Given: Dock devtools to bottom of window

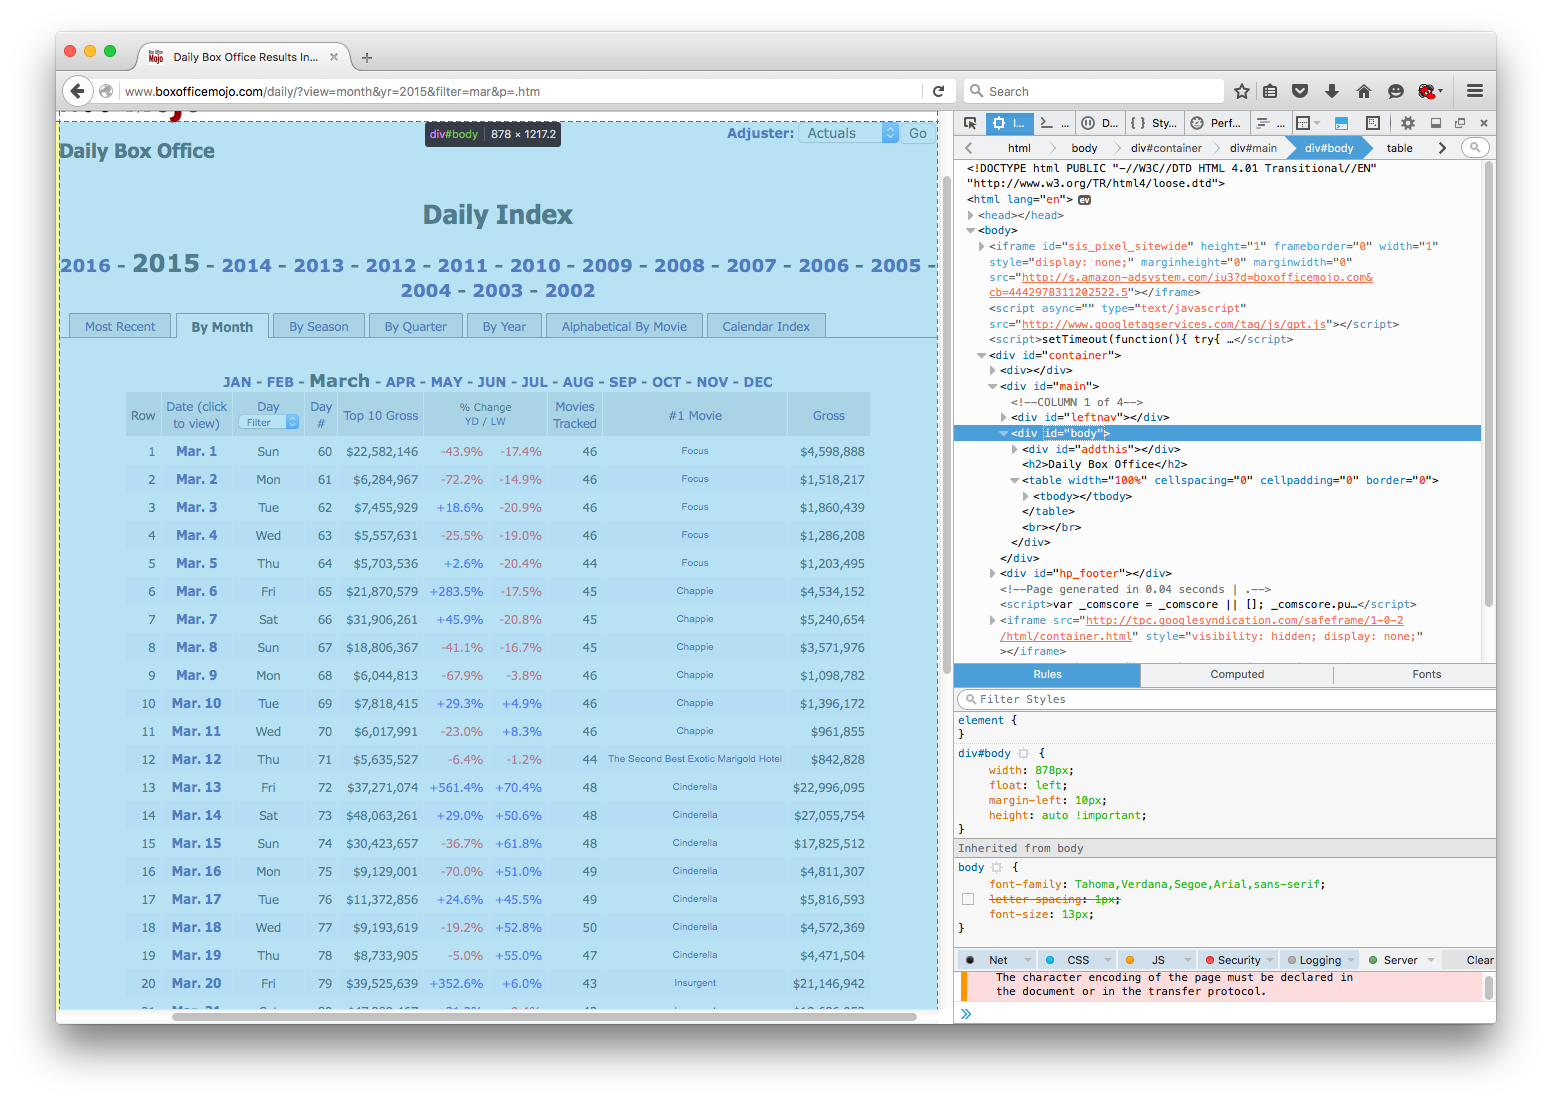Looking at the screenshot, I should tap(1436, 123).
